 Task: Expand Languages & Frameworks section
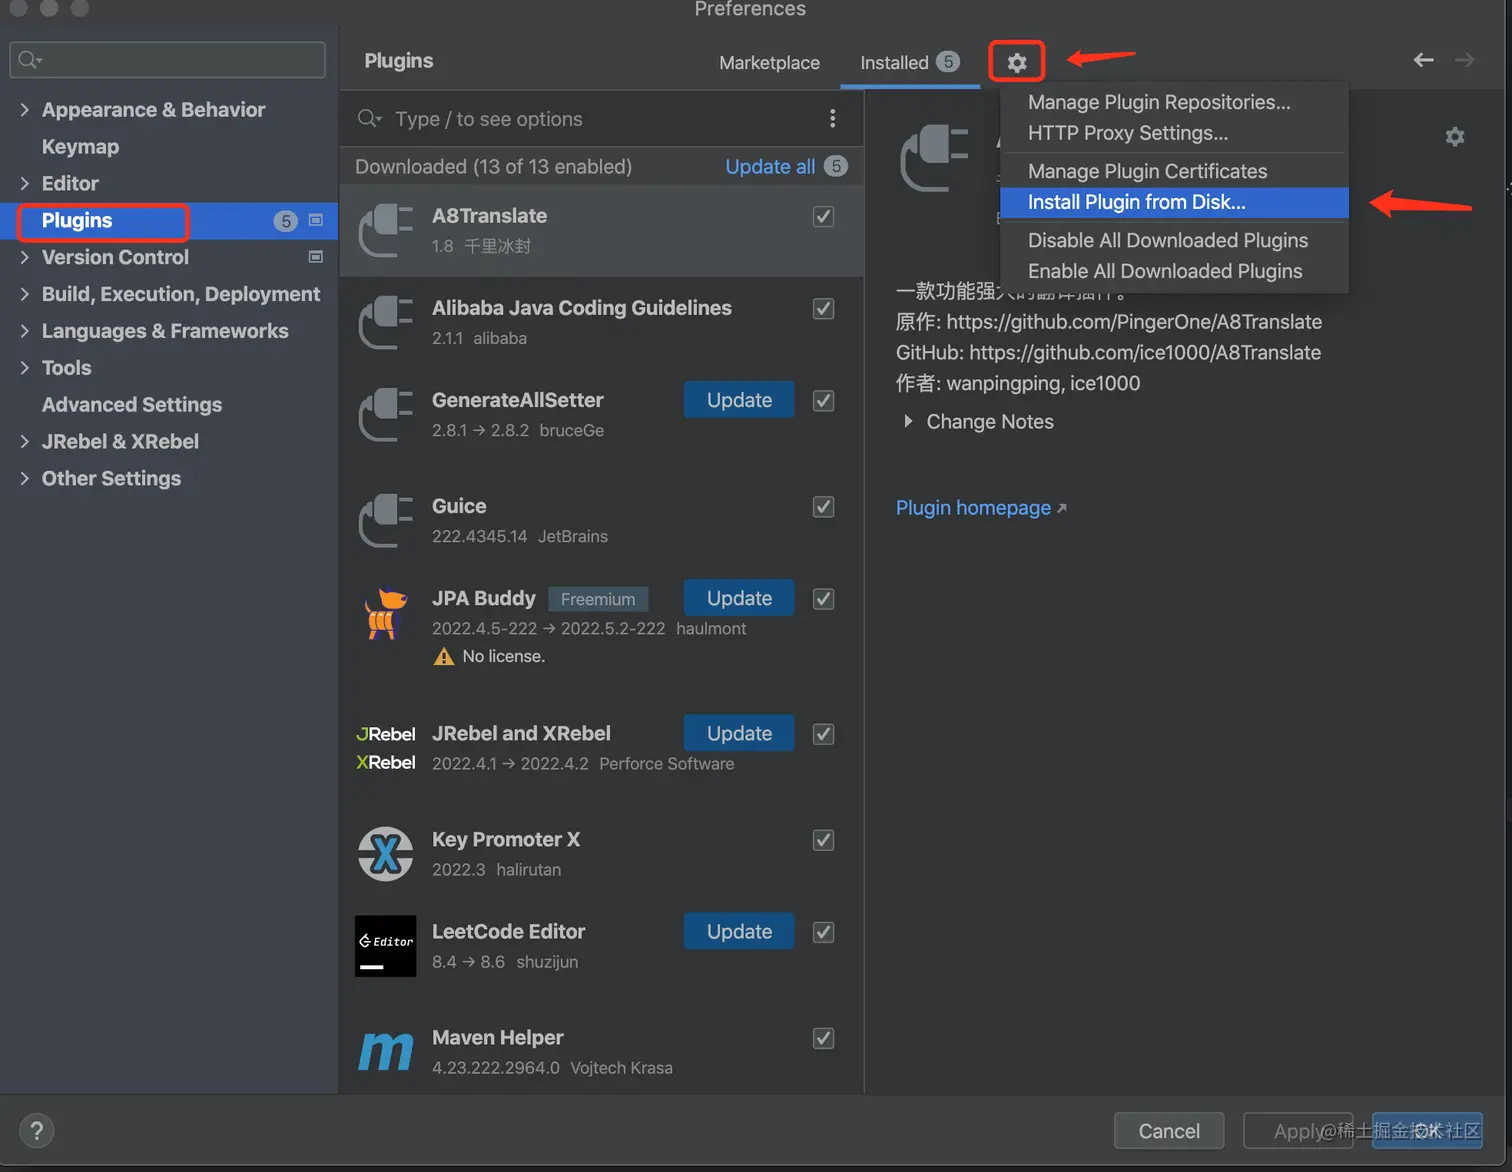(24, 331)
